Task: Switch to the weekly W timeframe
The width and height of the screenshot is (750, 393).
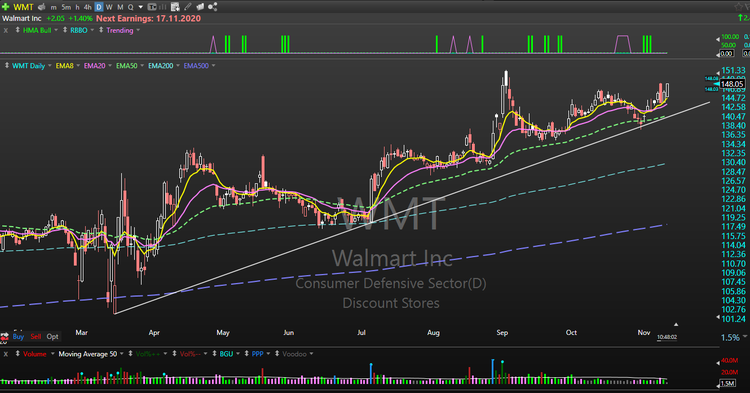Action: 109,7
